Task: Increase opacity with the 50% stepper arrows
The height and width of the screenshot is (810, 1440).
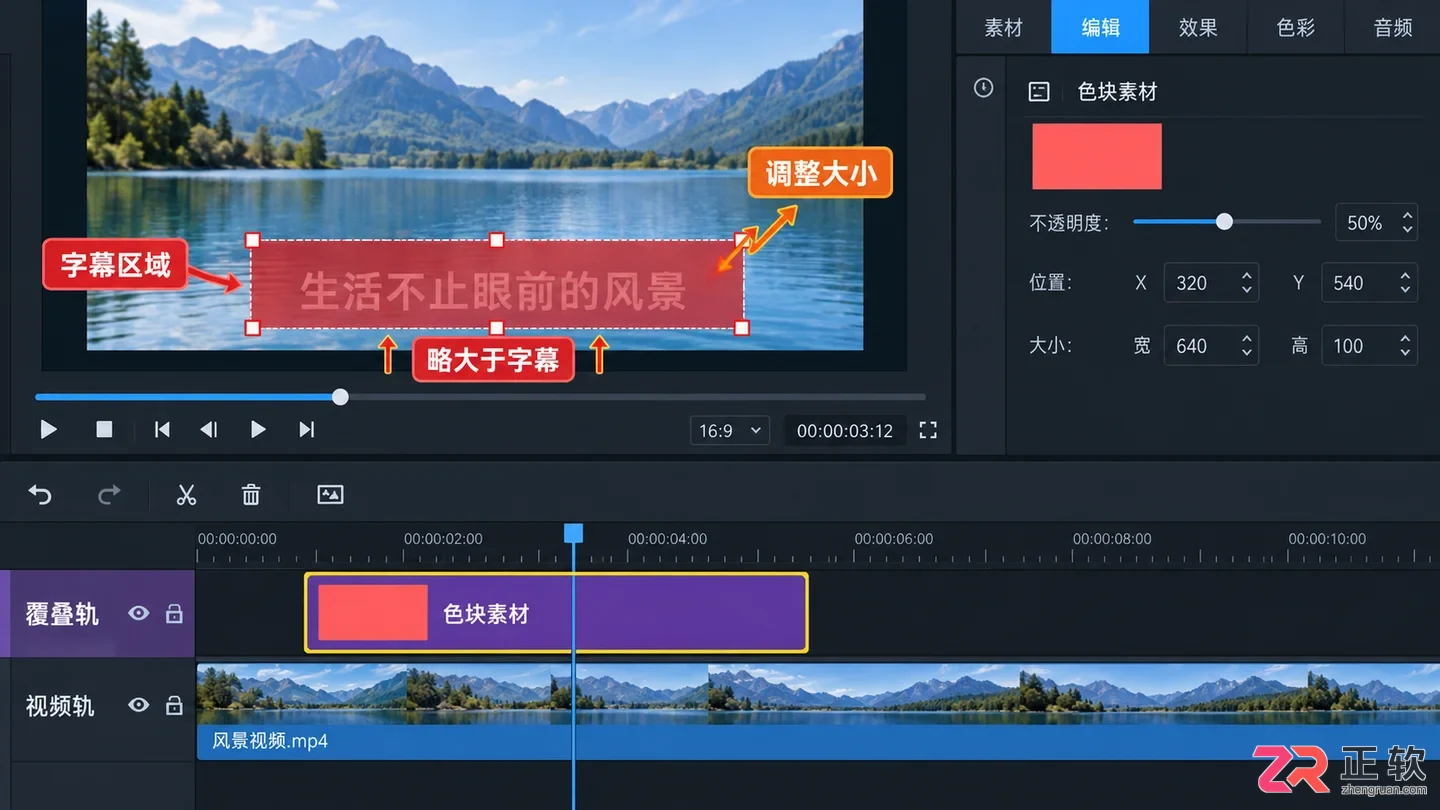Action: tap(1408, 215)
